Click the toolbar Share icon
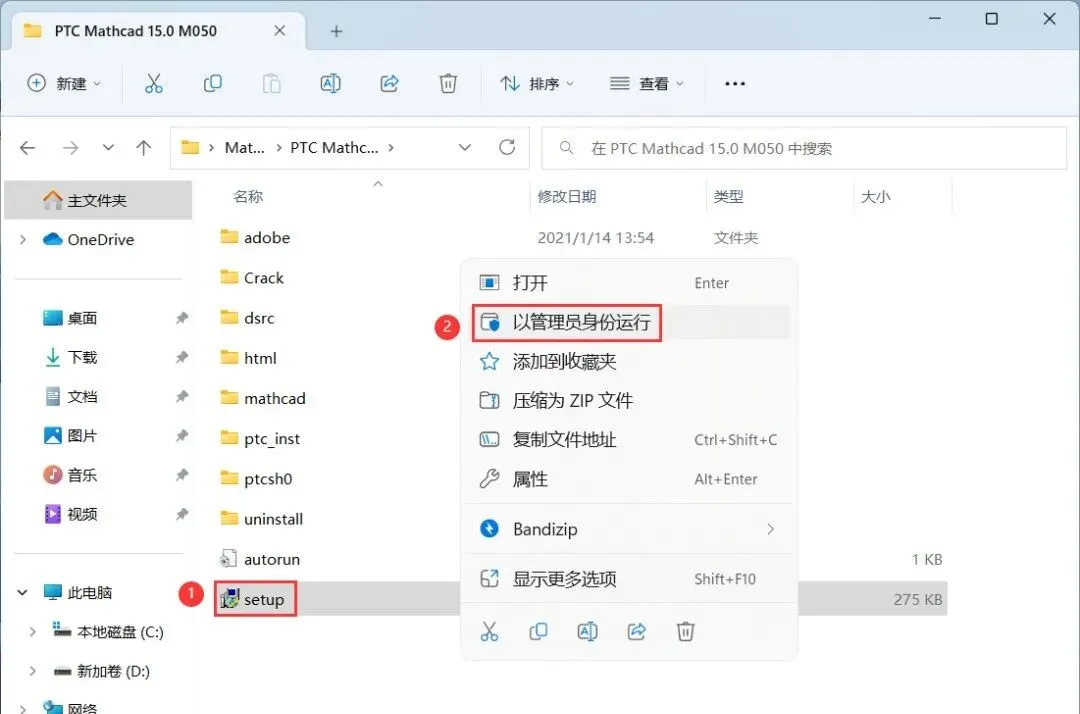The width and height of the screenshot is (1080, 714). (x=389, y=83)
